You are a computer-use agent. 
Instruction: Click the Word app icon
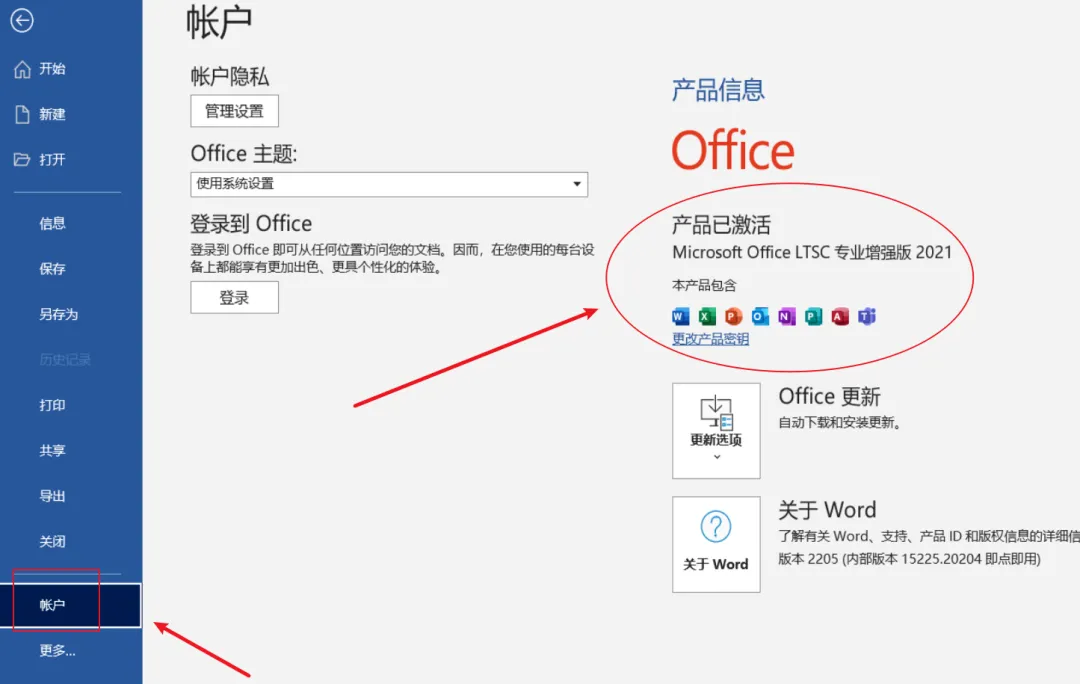pyautogui.click(x=681, y=316)
